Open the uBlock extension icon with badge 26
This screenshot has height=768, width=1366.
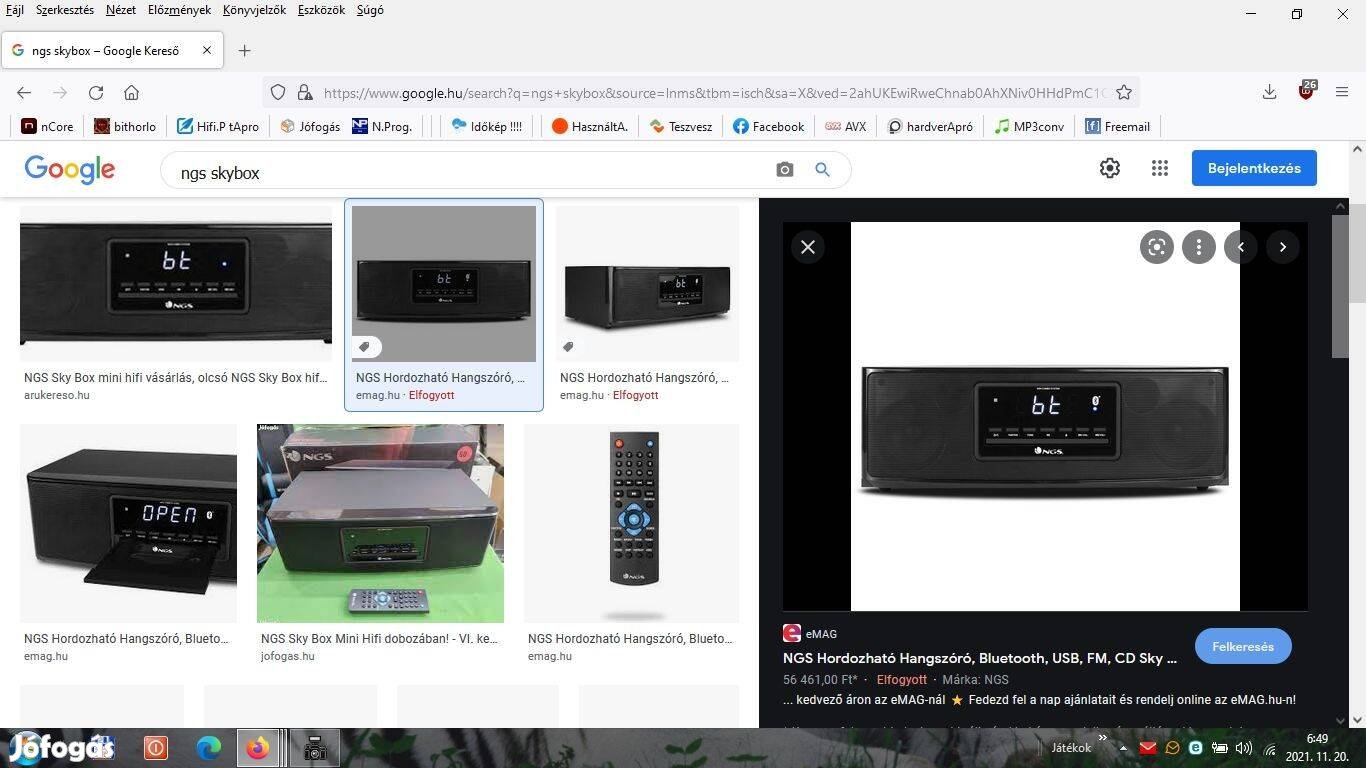(x=1306, y=91)
